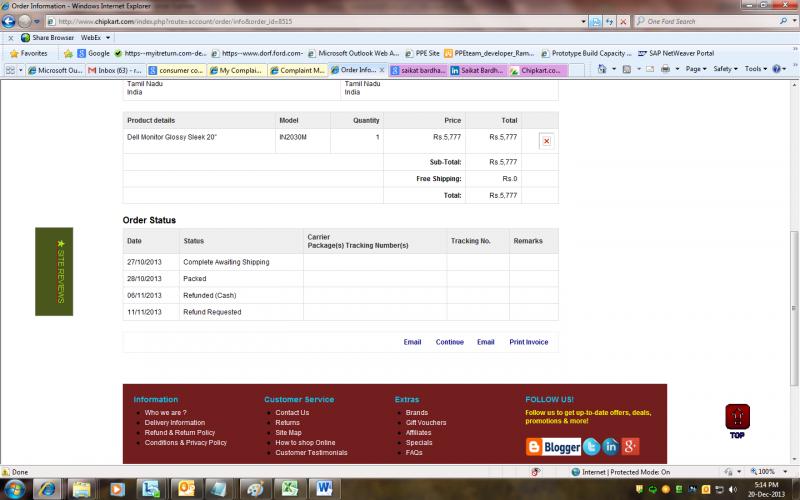Click the One Ford Search box

pos(707,21)
